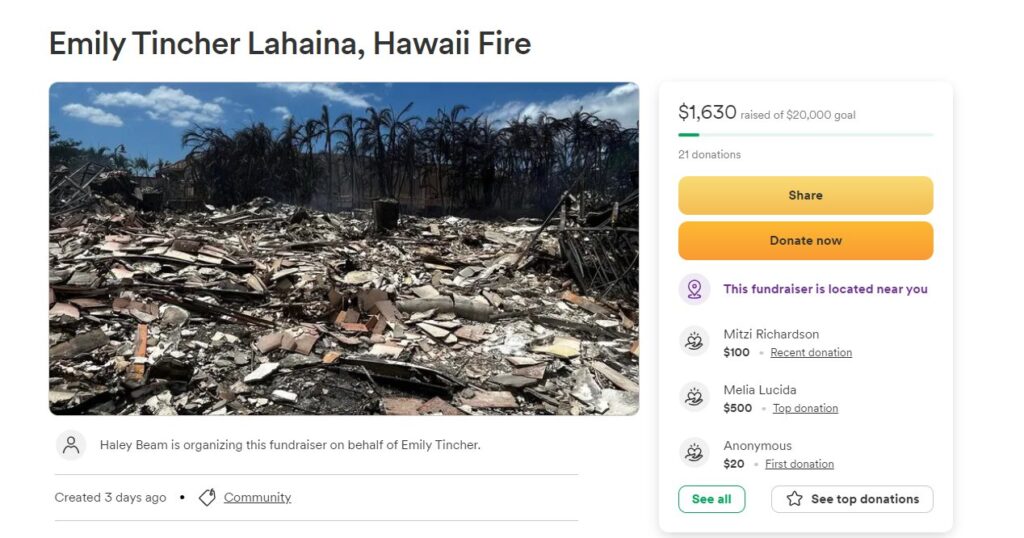Open the First donation link
Image resolution: width=1024 pixels, height=538 pixels.
click(799, 464)
